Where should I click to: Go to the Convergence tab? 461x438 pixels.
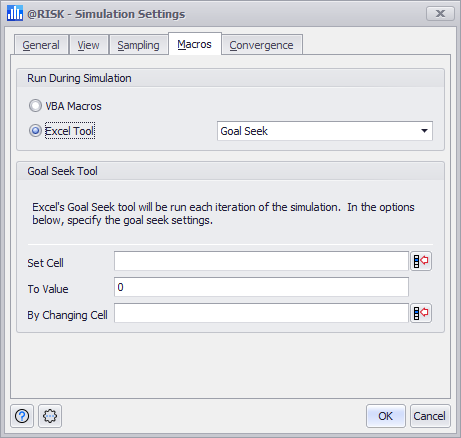(x=261, y=45)
